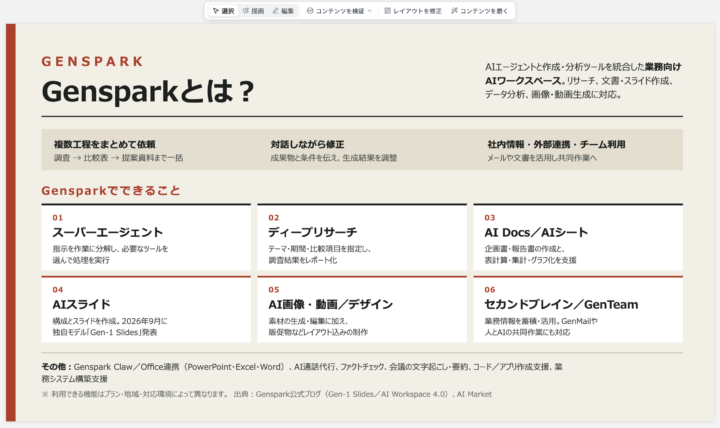Viewport: 720px width, 428px height.
Task: Select the '複数工程をまとめて依頼' heading
Action: pyautogui.click(x=104, y=144)
